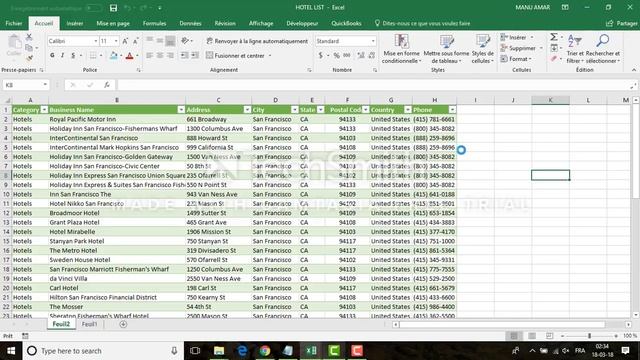Image resolution: width=640 pixels, height=360 pixels.
Task: Open Styles de cellules gallery
Action: click(482, 49)
